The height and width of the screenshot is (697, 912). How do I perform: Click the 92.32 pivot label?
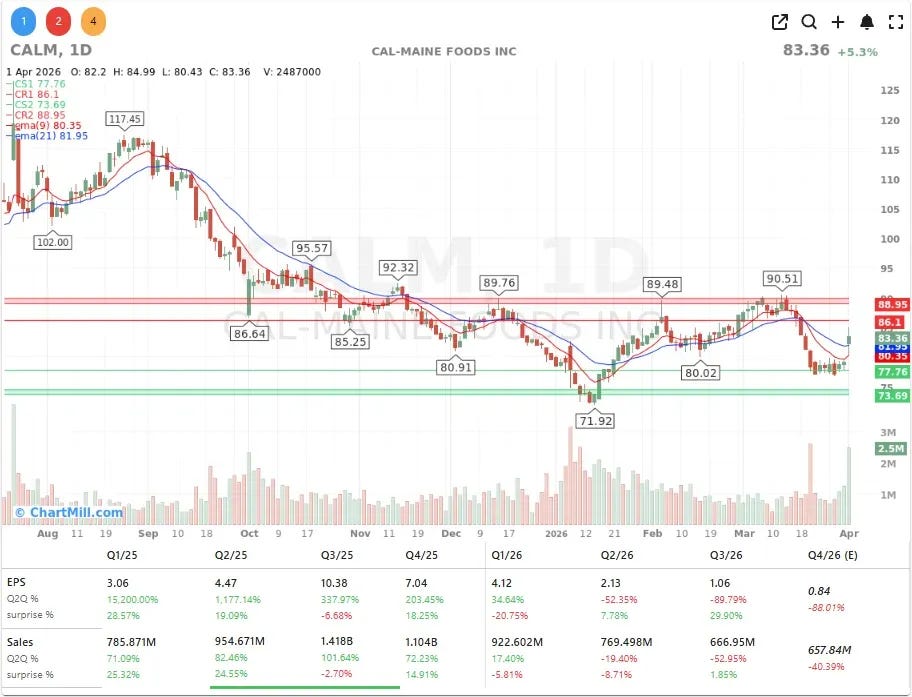[398, 268]
